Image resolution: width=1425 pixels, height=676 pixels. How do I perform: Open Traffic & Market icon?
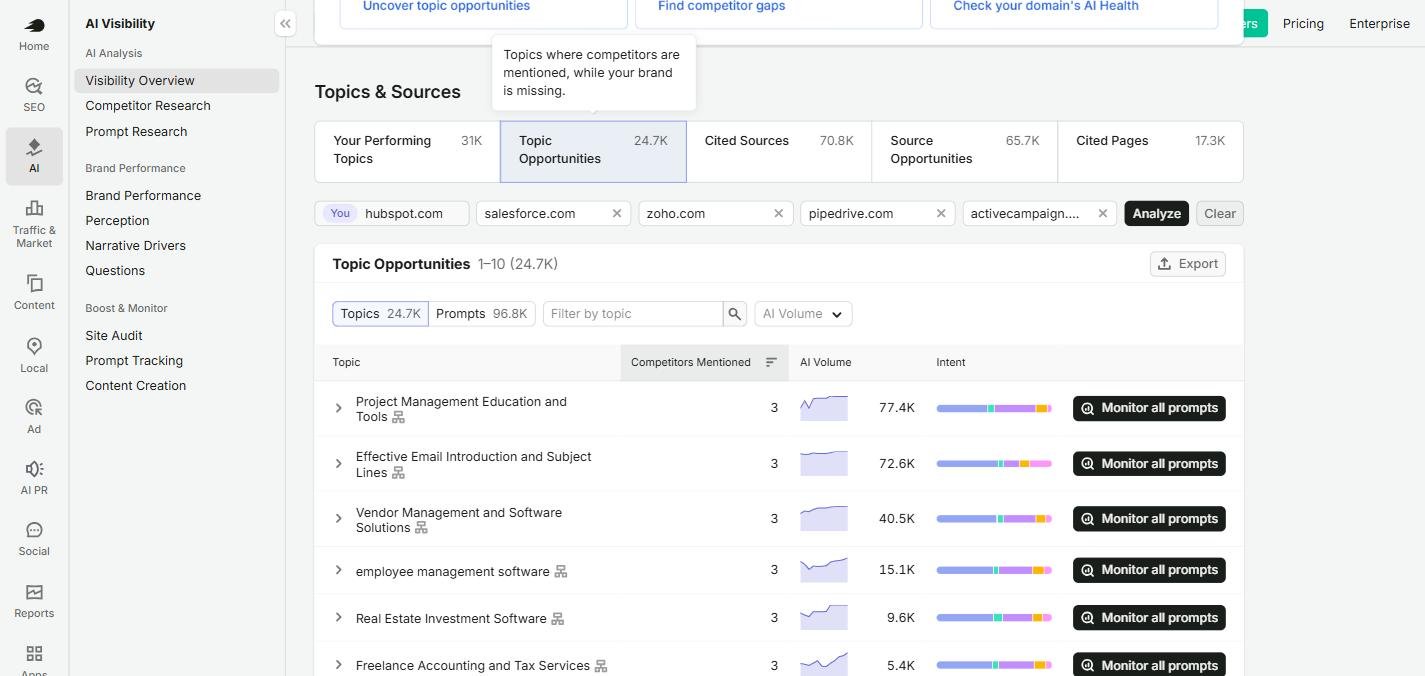(x=34, y=222)
